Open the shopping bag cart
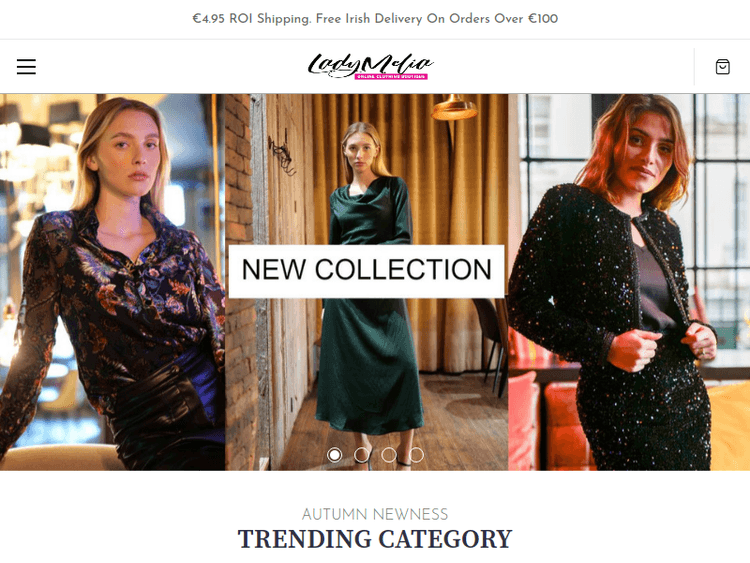Image resolution: width=750 pixels, height=563 pixels. tap(722, 66)
